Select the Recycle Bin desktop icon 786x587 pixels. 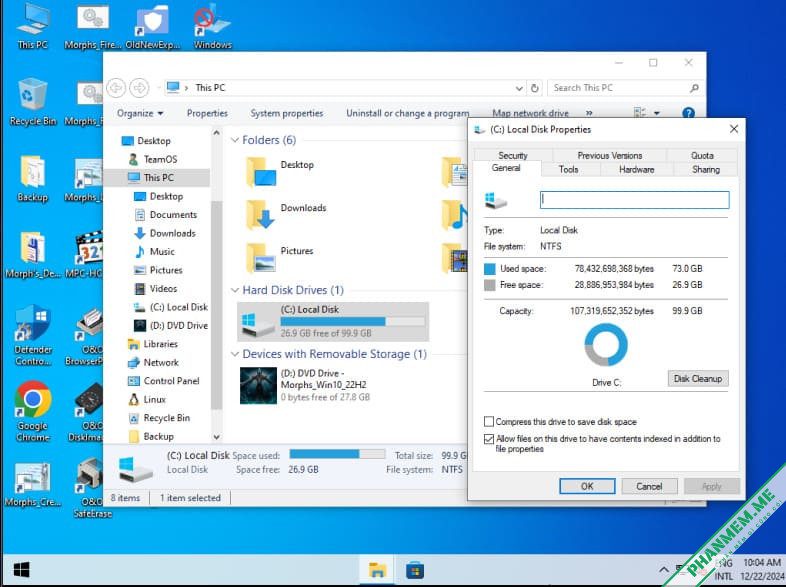(x=33, y=102)
